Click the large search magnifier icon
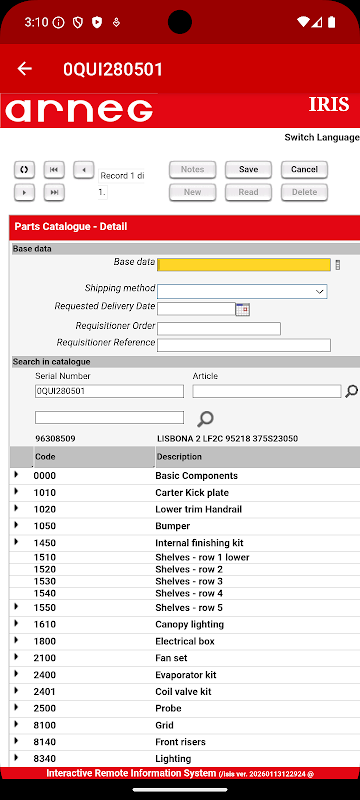This screenshot has width=360, height=800. (205, 419)
